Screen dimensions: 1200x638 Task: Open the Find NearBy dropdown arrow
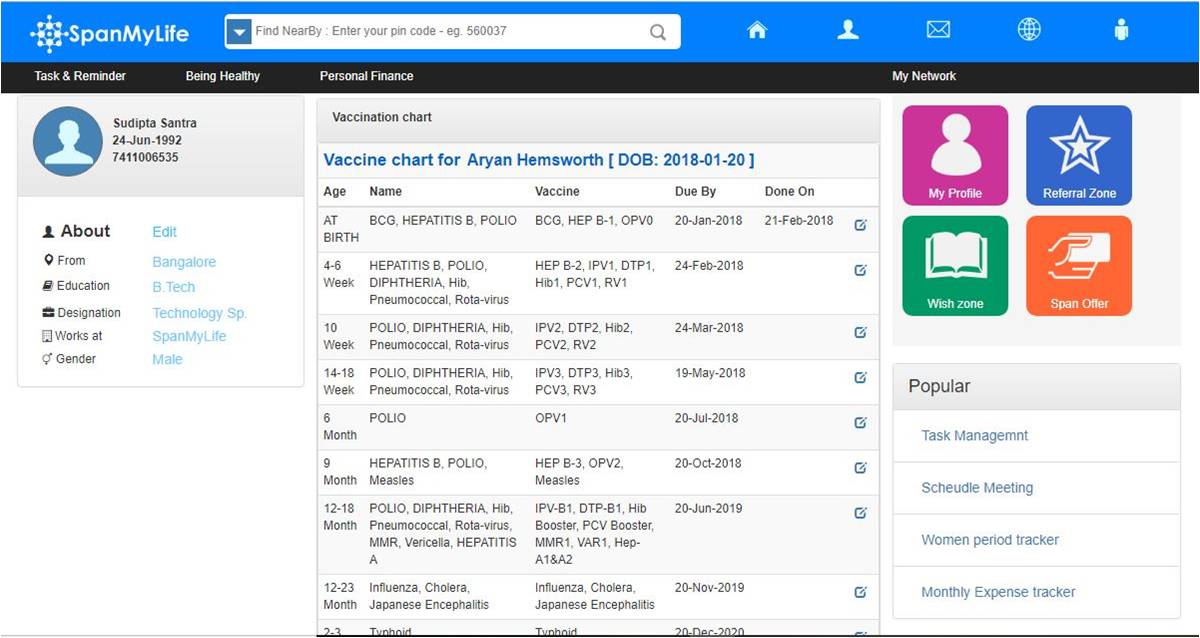[238, 32]
